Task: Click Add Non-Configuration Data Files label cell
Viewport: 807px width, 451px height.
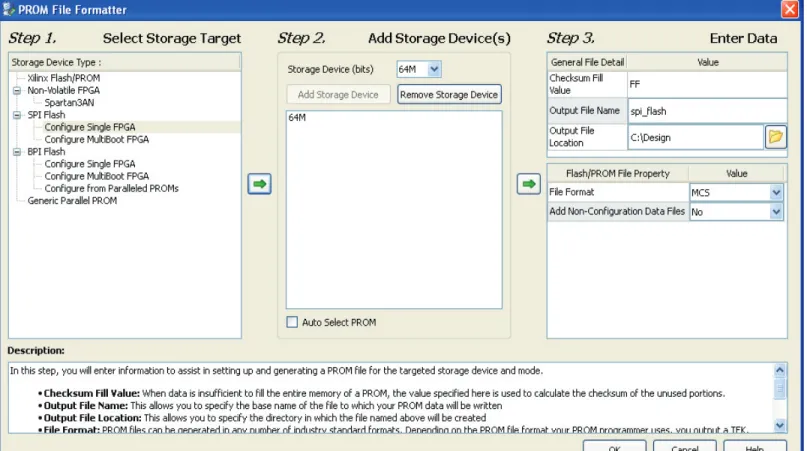Action: [618, 211]
